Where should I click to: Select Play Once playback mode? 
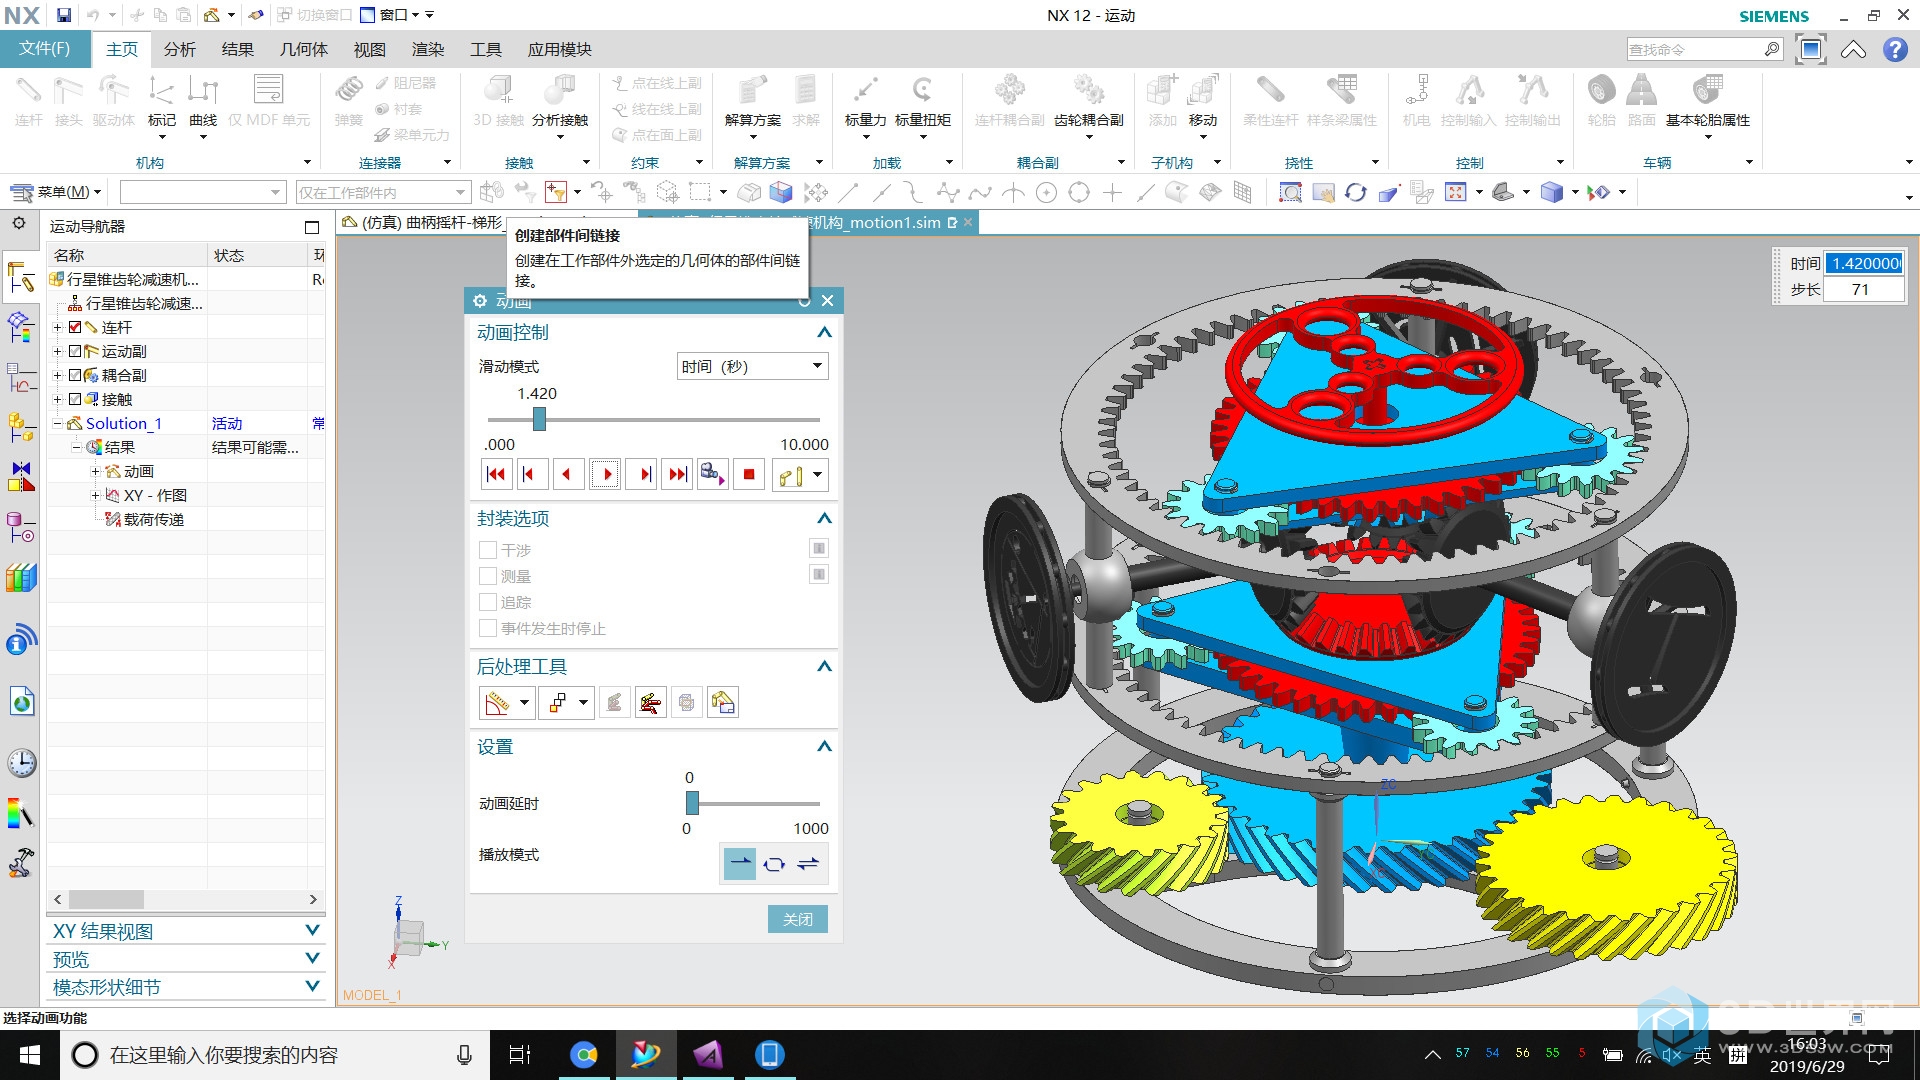click(740, 863)
